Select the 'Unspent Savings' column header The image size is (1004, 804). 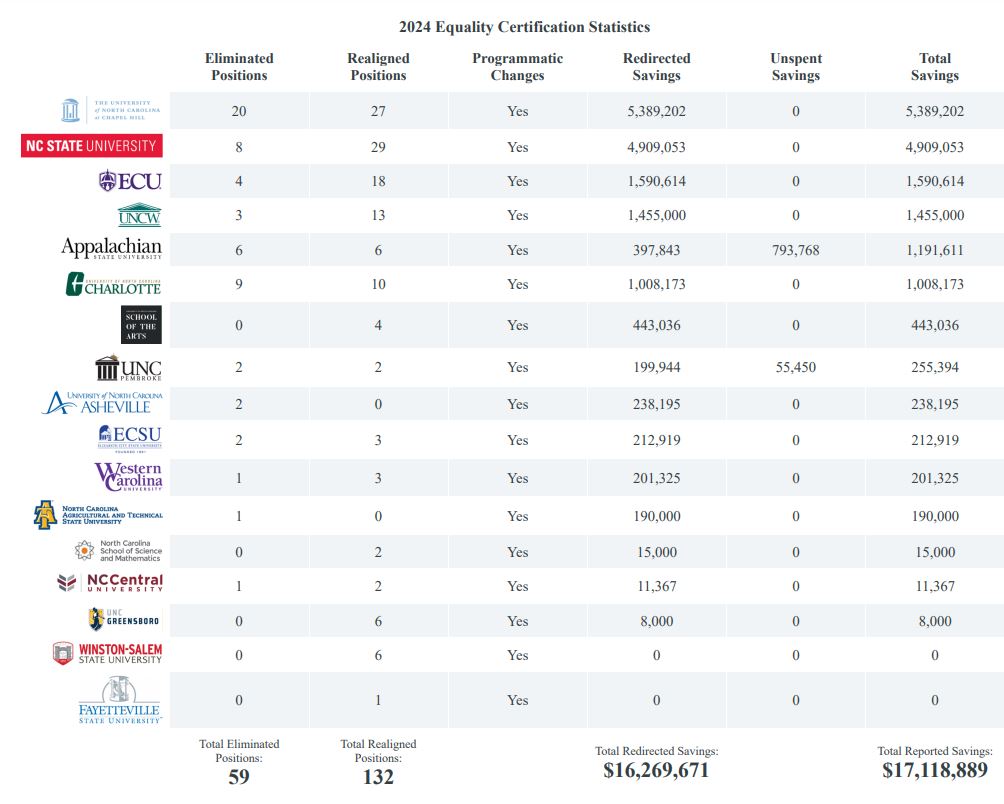click(796, 67)
